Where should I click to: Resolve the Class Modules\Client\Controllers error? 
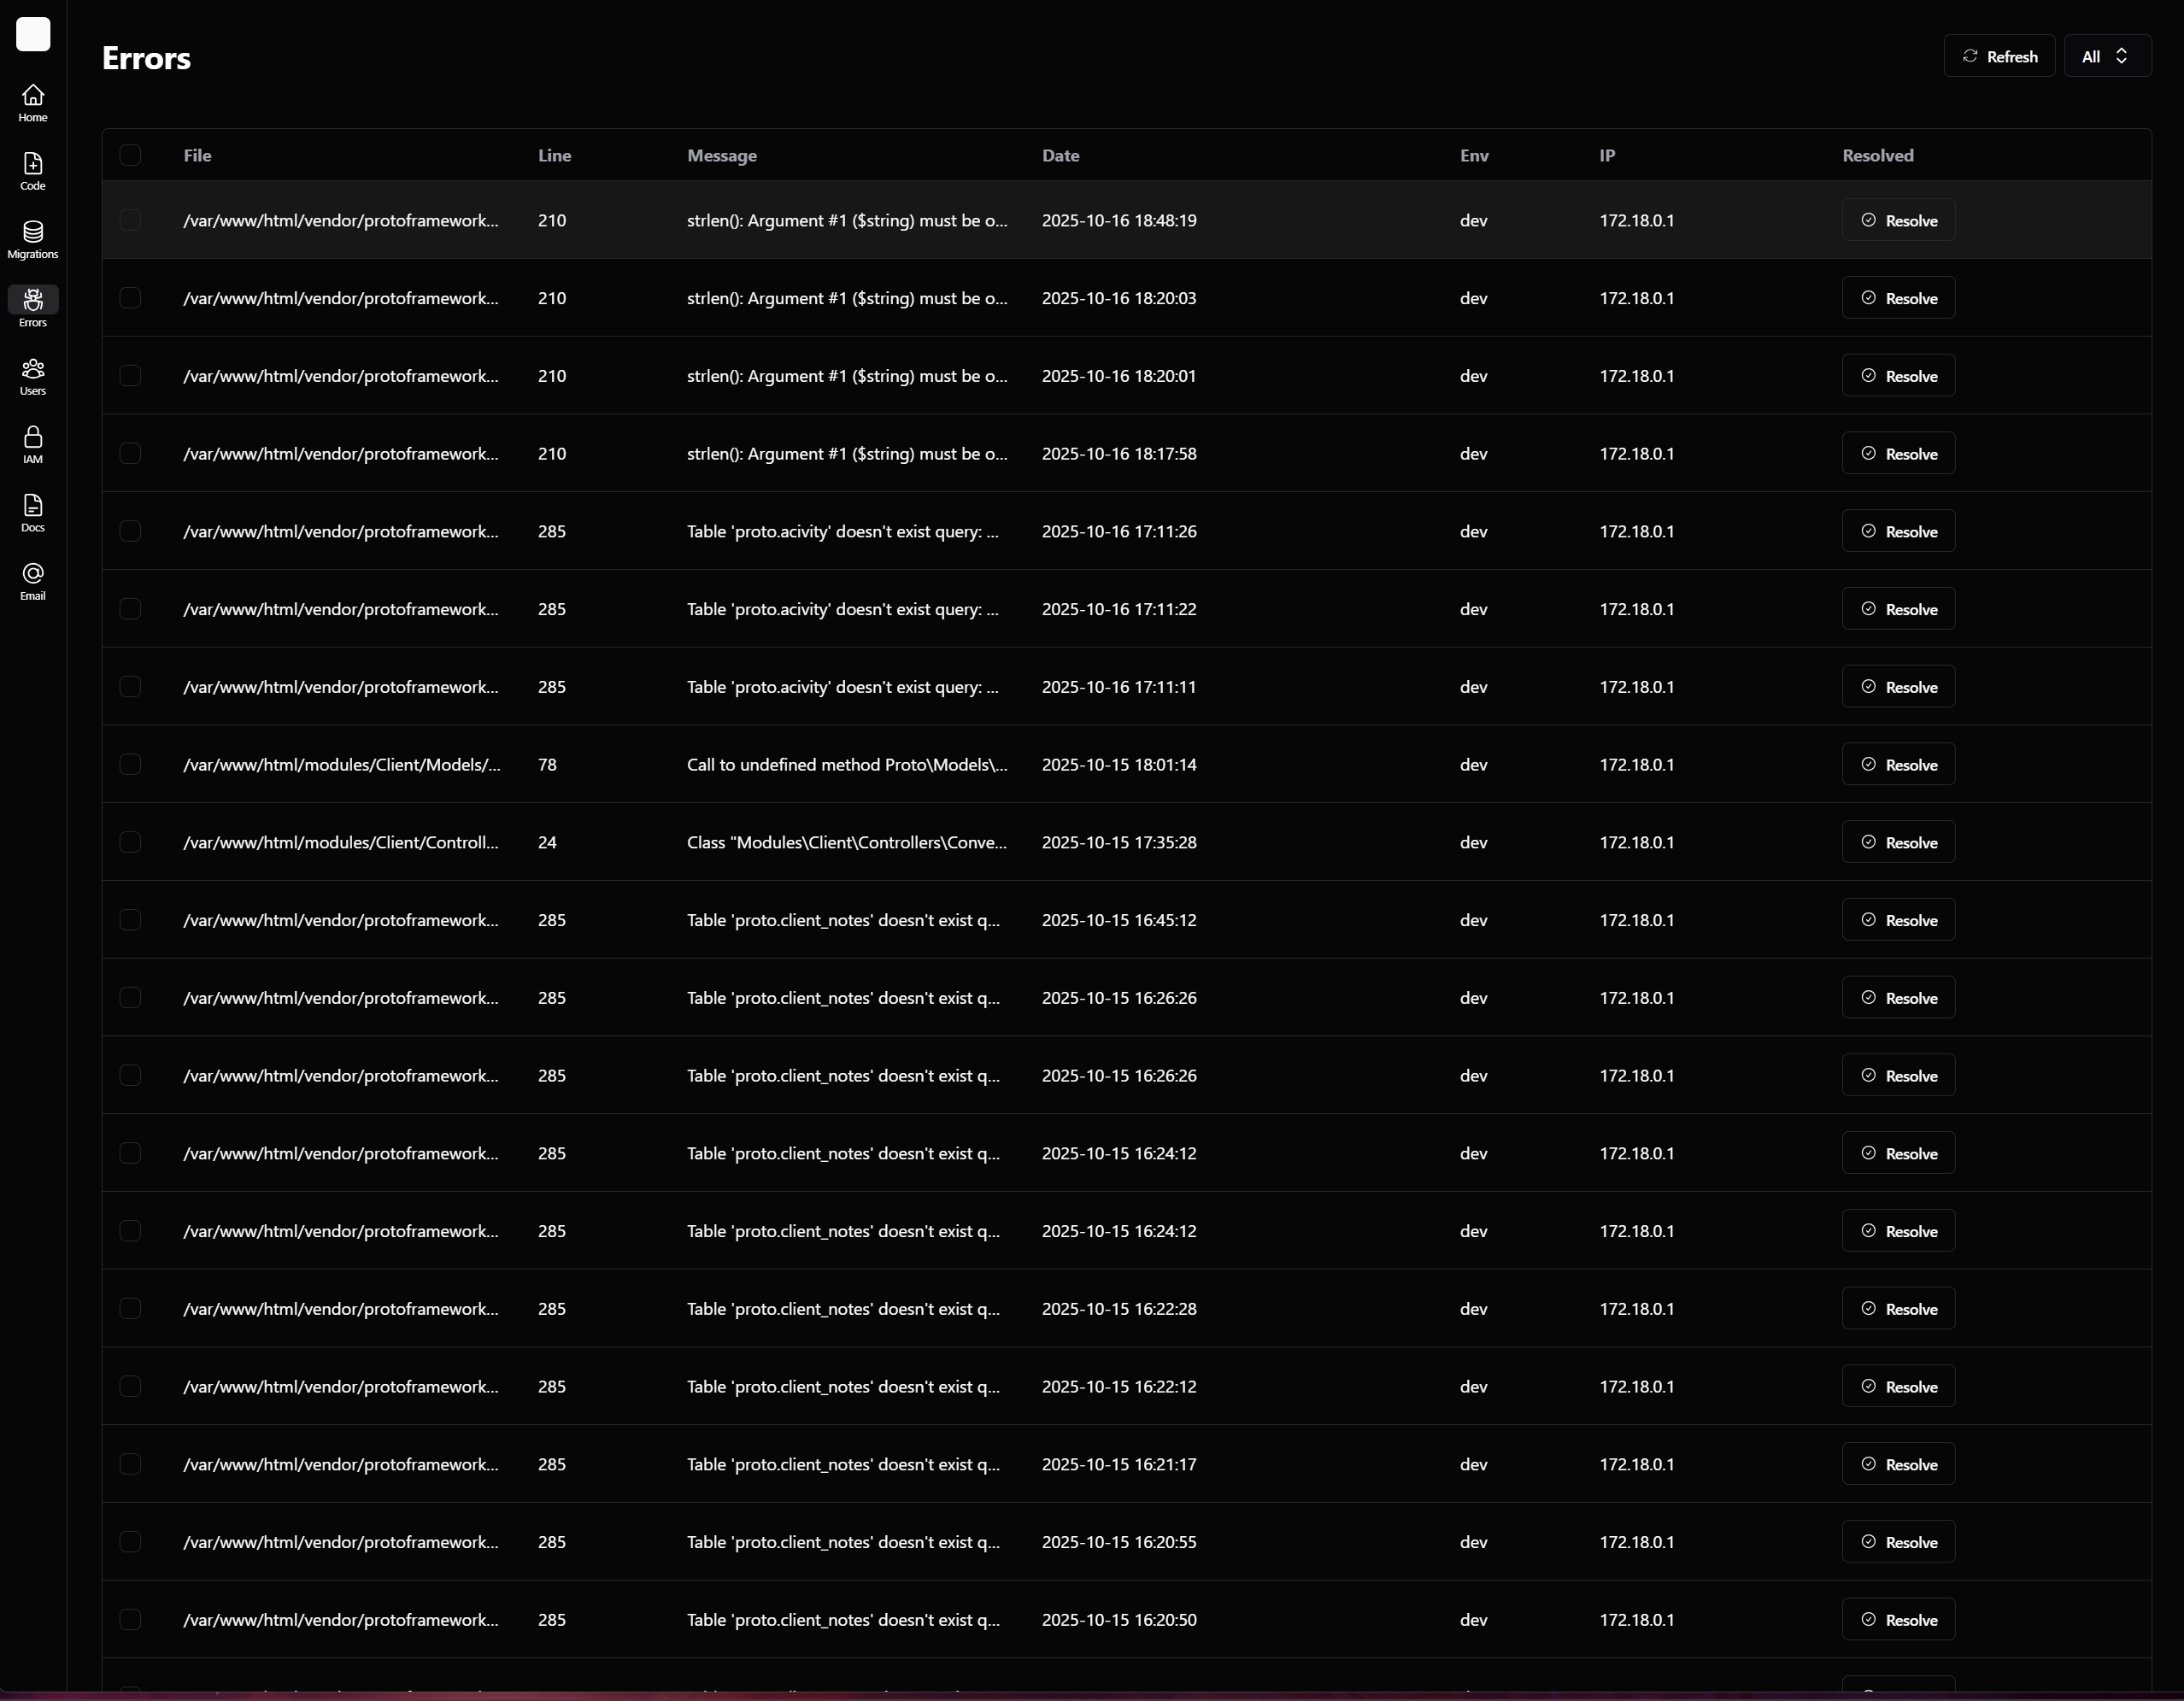click(x=1897, y=842)
